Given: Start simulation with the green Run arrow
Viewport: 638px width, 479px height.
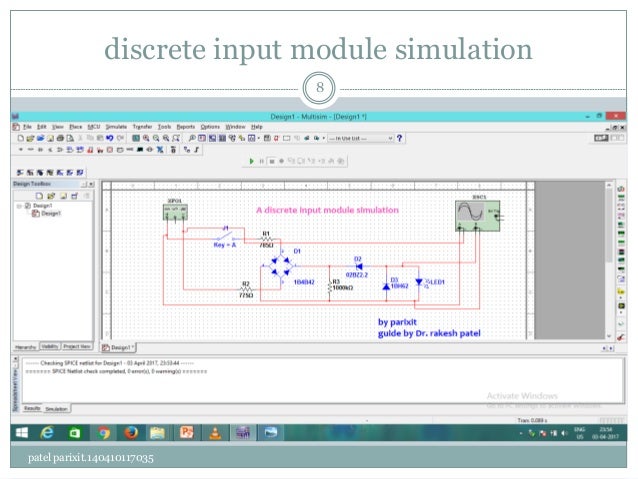Looking at the screenshot, I should pos(251,161).
